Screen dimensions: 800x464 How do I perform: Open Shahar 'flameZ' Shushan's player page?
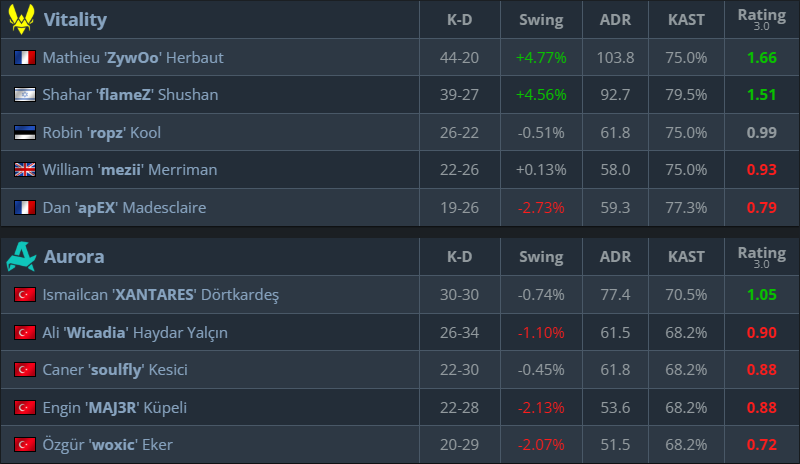click(130, 95)
